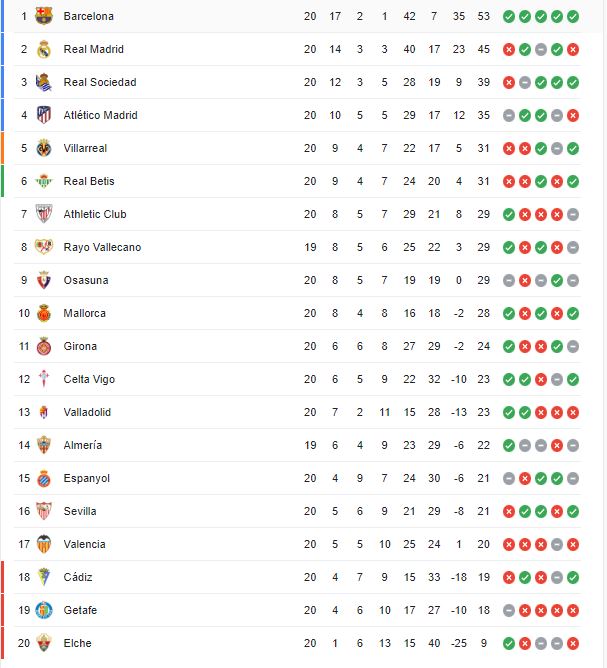The width and height of the screenshot is (607, 668).
Task: Open the Celta Vigo team link
Action: click(x=89, y=379)
